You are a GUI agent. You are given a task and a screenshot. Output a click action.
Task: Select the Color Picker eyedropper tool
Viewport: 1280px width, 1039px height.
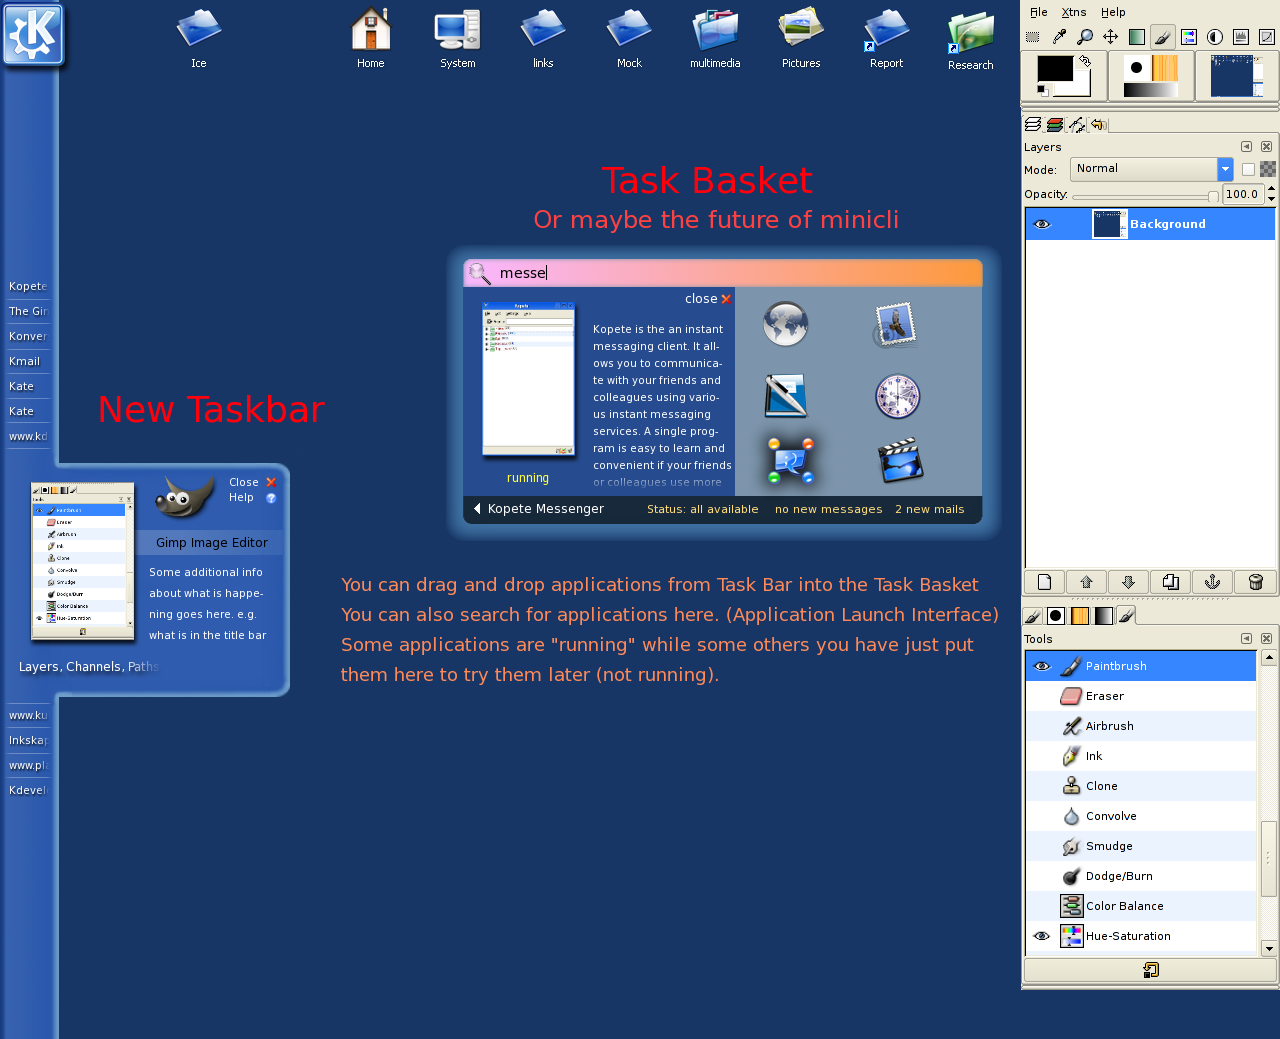[1059, 37]
